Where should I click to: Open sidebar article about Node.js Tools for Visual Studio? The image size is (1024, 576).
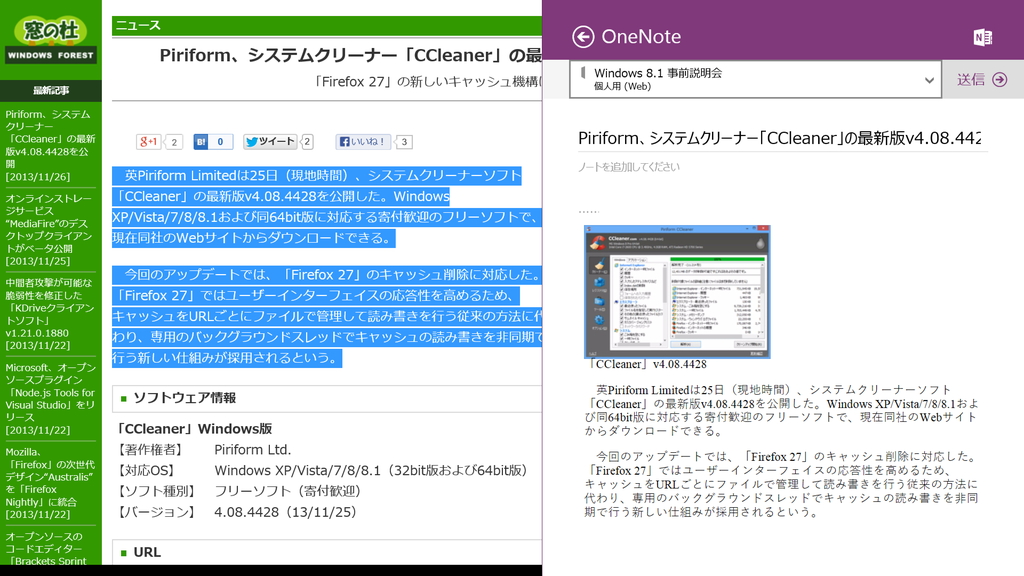pyautogui.click(x=51, y=398)
